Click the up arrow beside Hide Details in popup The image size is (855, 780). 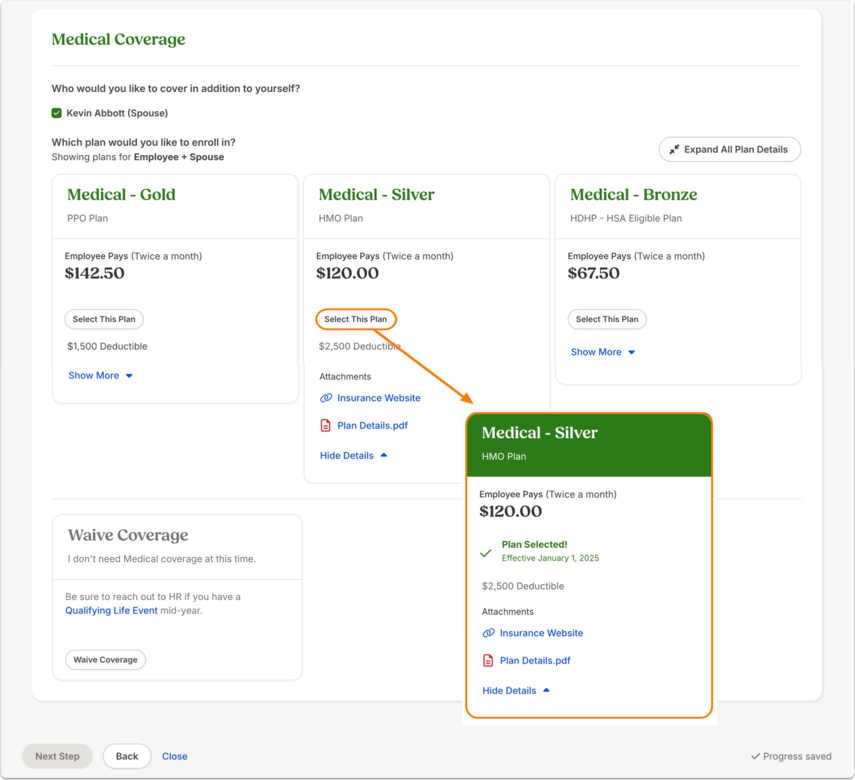click(546, 690)
